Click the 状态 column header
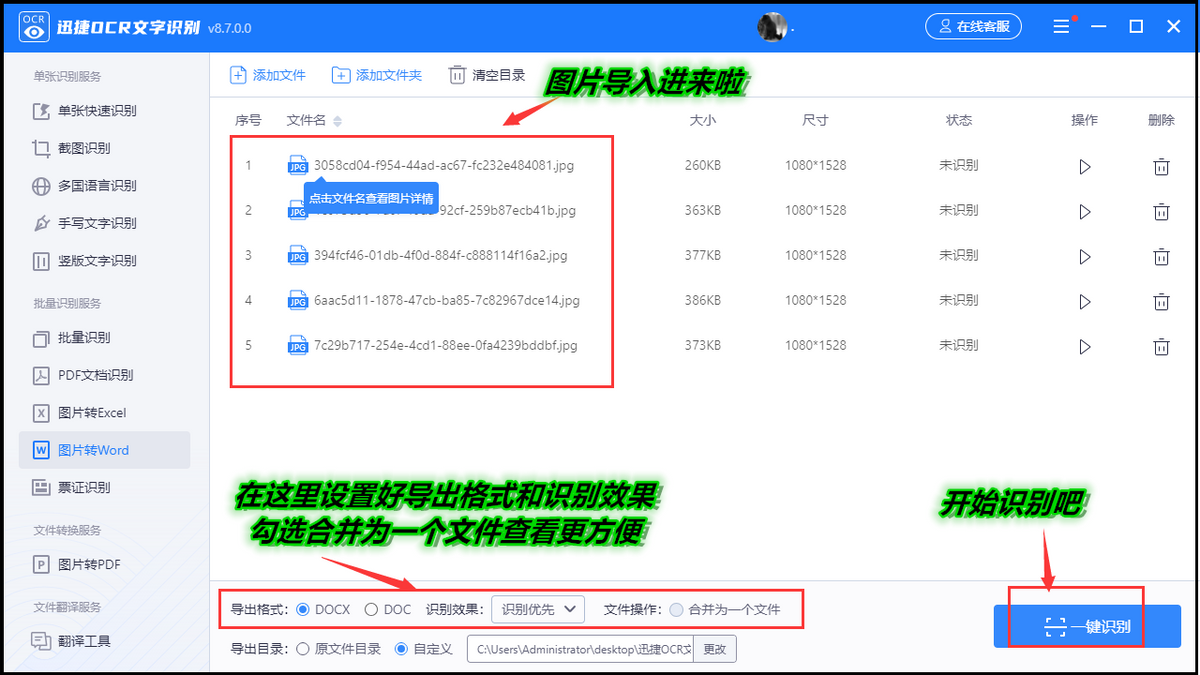This screenshot has height=675, width=1200. pos(959,120)
